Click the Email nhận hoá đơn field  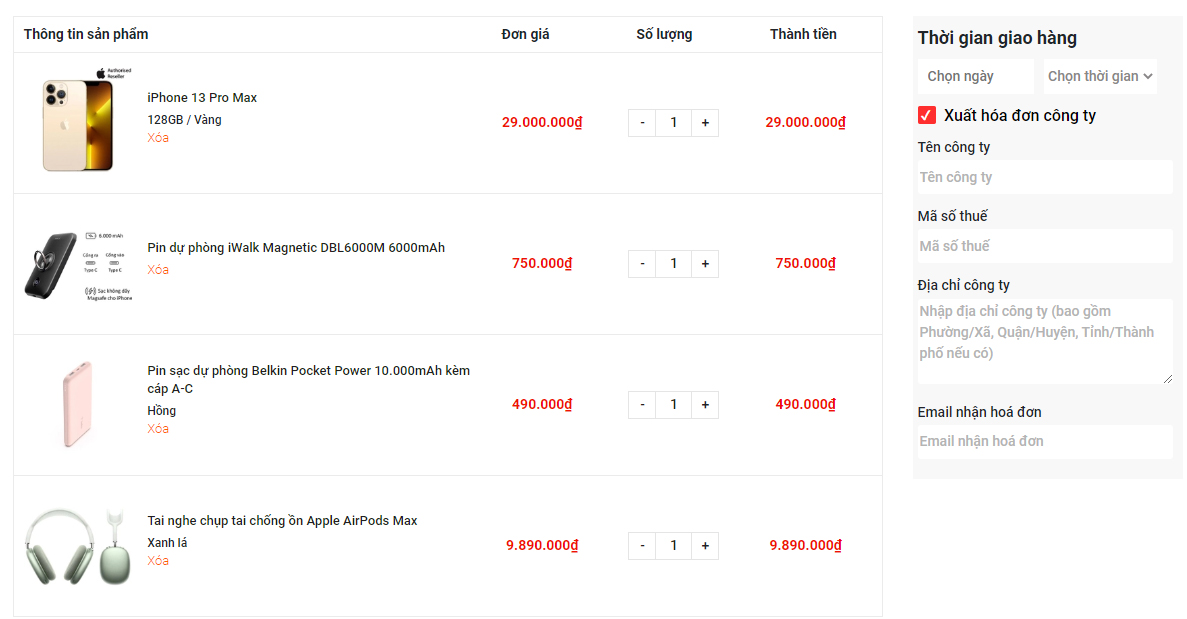pyautogui.click(x=1044, y=441)
